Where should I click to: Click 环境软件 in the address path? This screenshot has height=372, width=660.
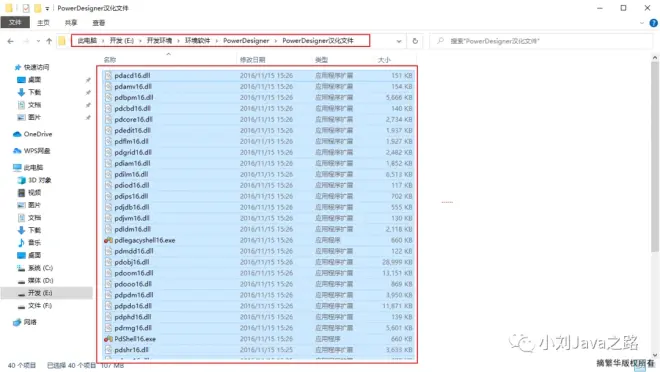point(197,40)
